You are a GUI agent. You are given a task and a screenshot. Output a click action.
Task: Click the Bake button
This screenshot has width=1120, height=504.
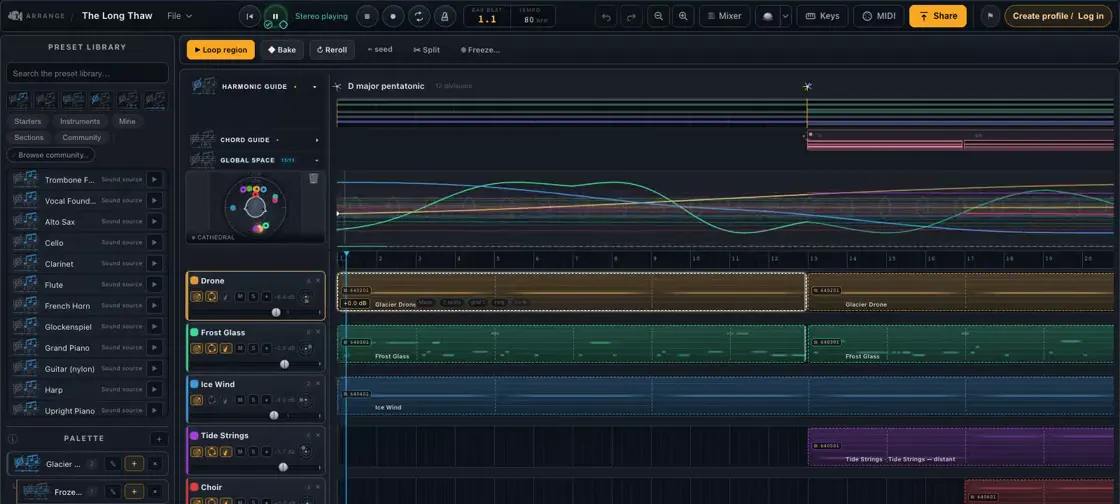pos(282,50)
